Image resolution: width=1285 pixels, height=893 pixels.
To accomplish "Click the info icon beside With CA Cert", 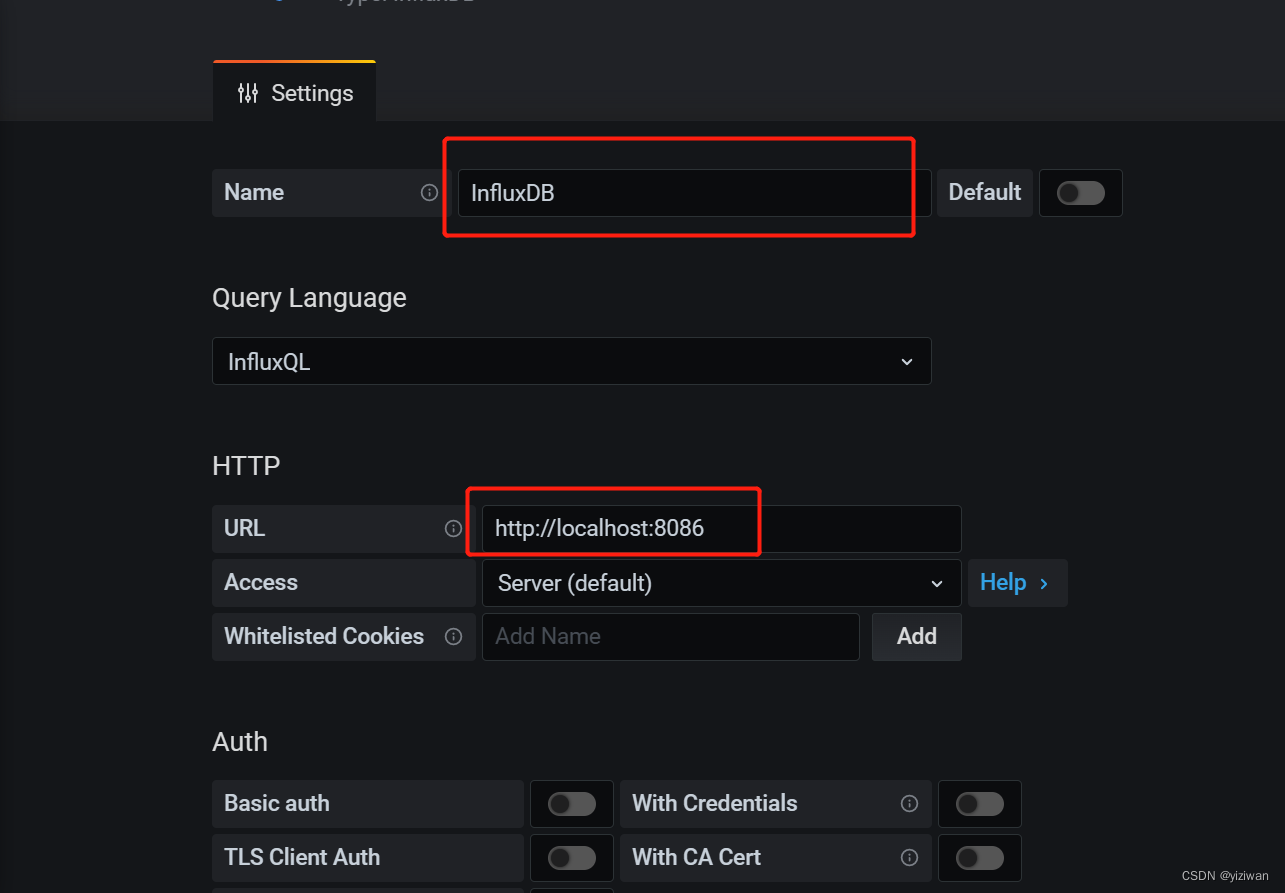I will 909,857.
